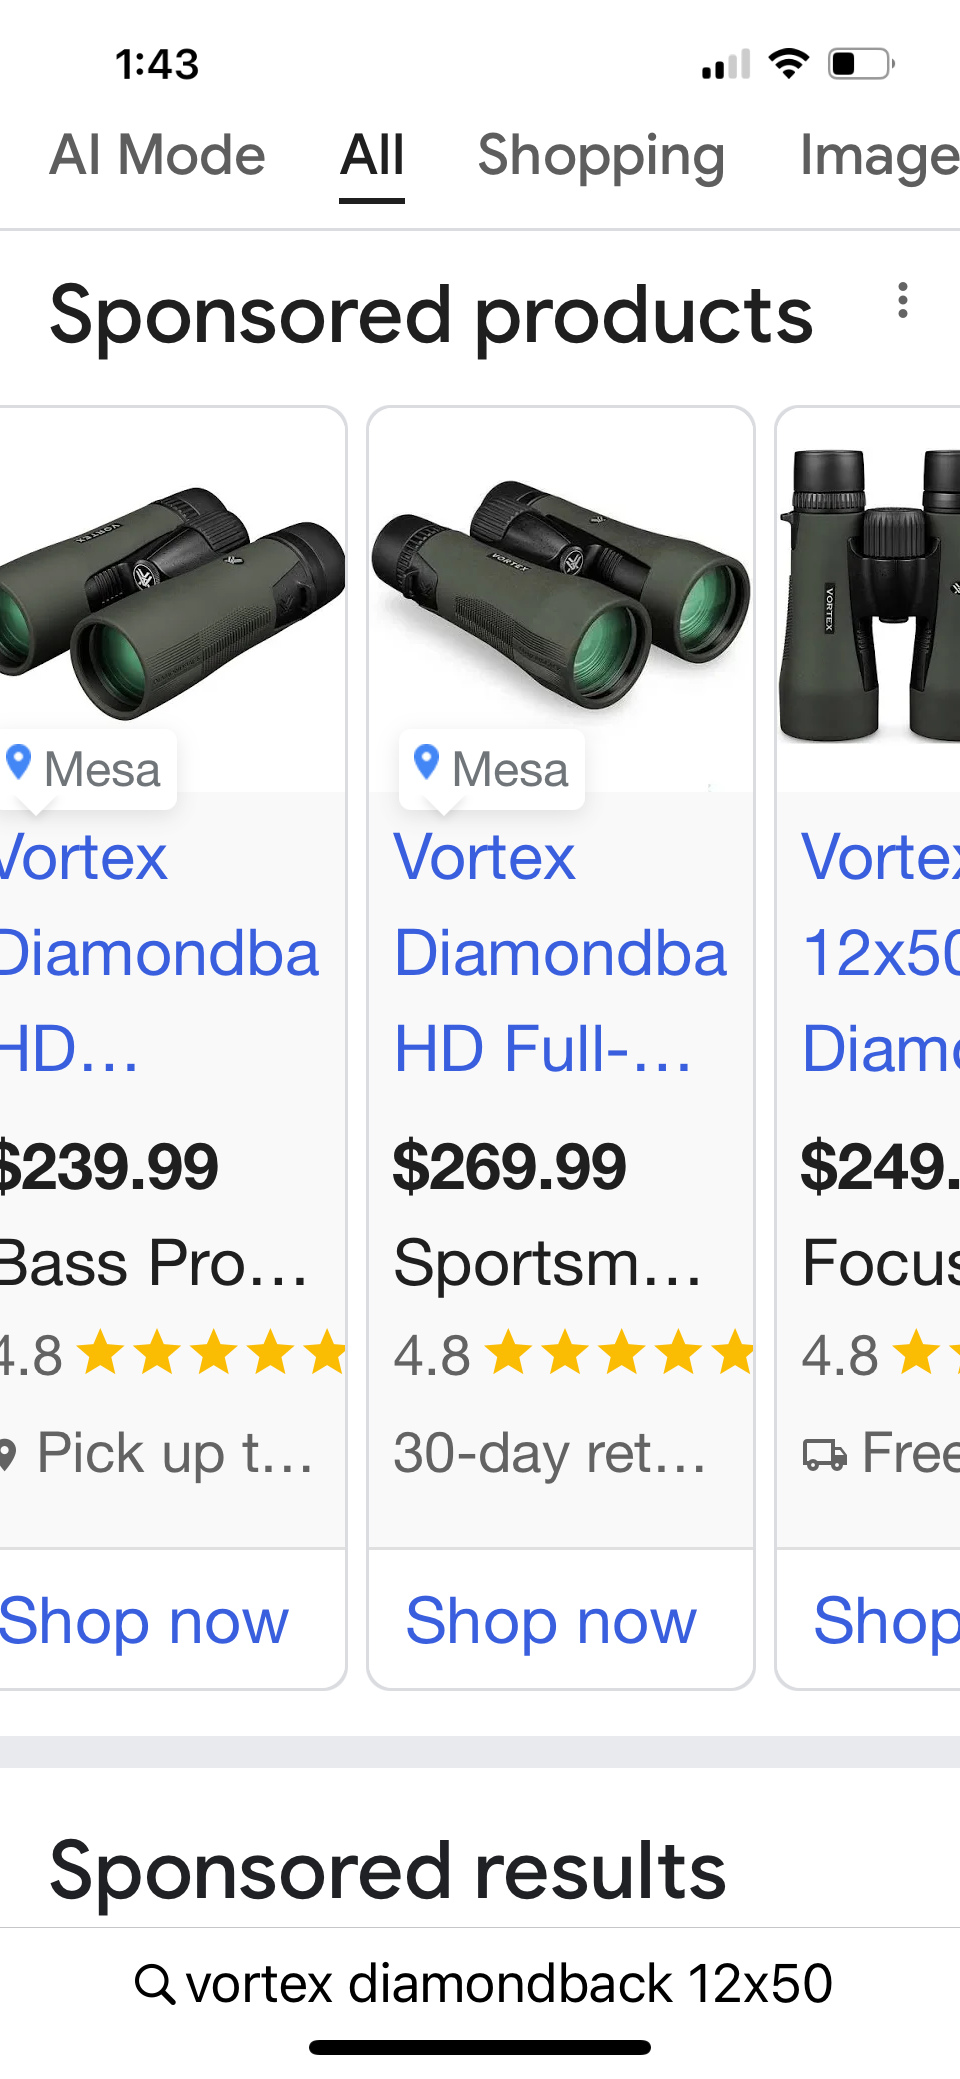This screenshot has width=960, height=2079.
Task: Switch to the AI Mode tab
Action: click(157, 156)
